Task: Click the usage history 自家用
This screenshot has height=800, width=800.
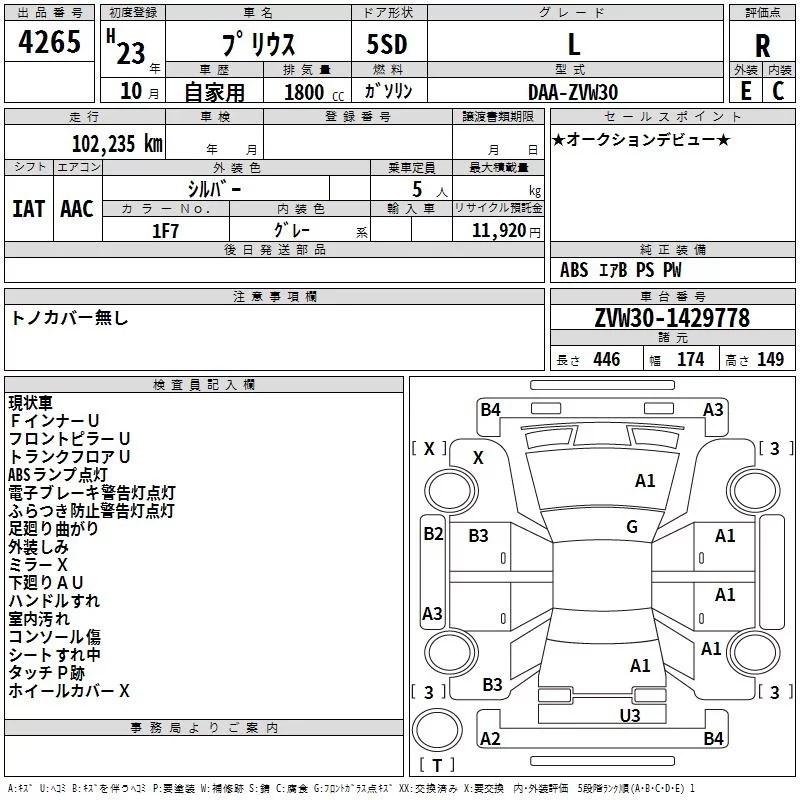Action: point(214,92)
